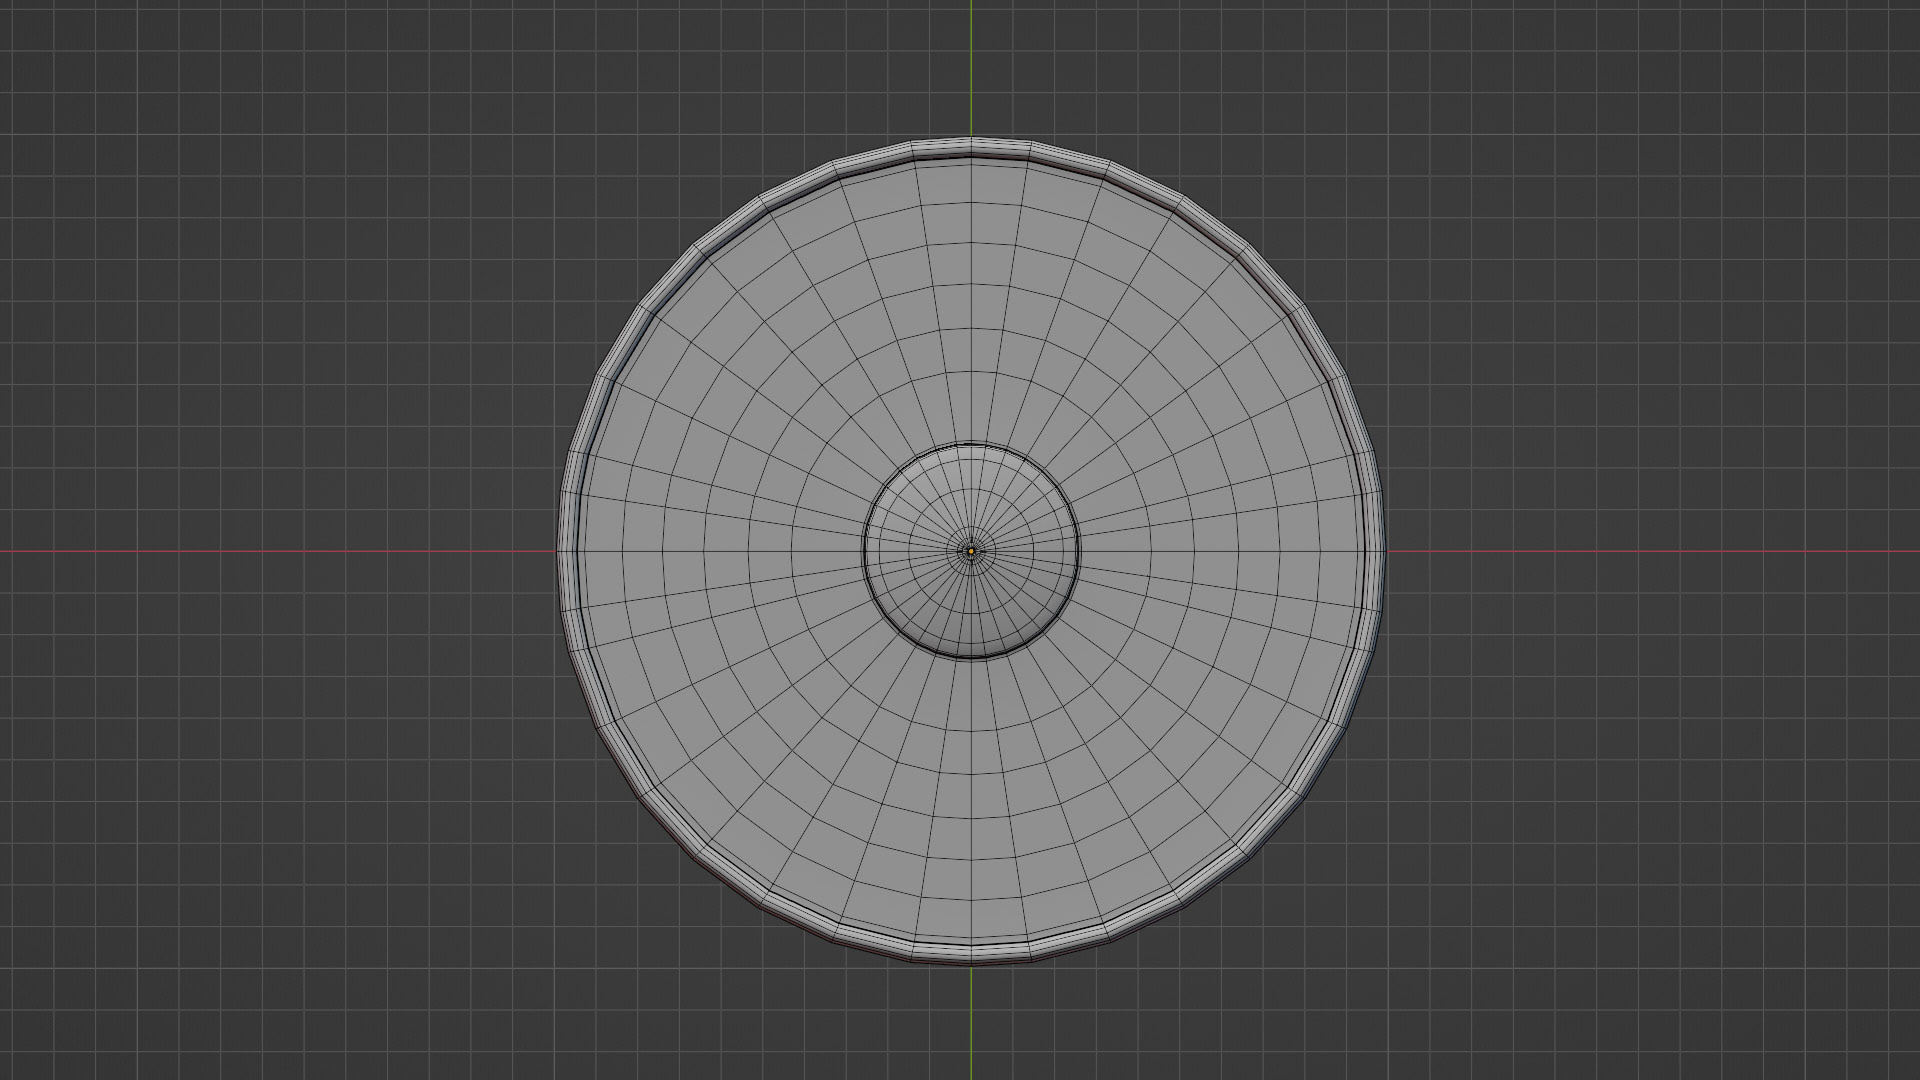Click the outer rim at the left side of the mesh
1920x1080 pixels.
click(x=567, y=551)
